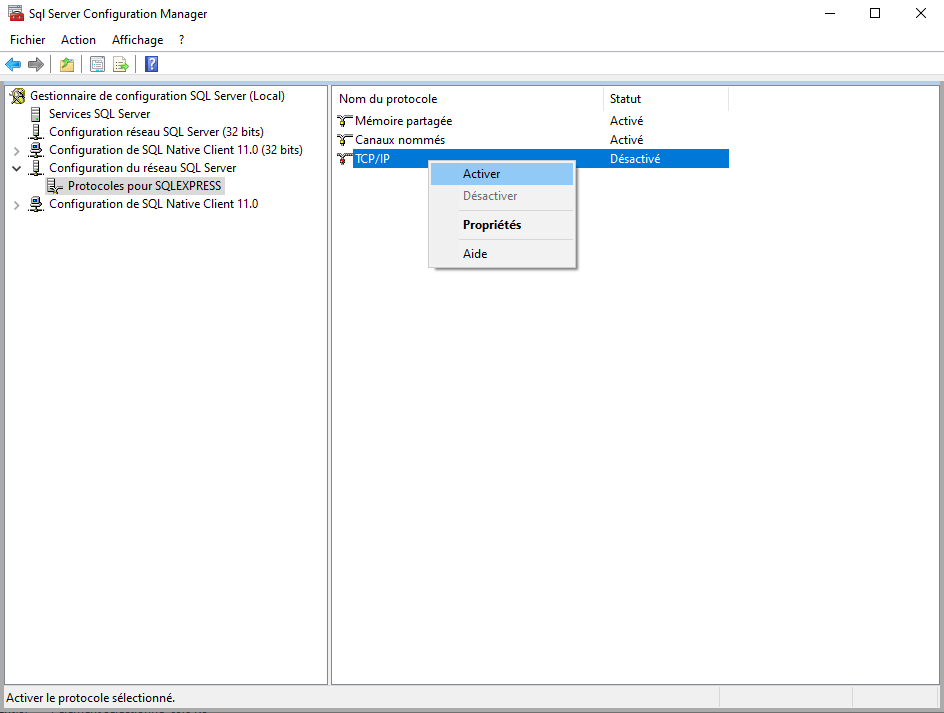This screenshot has height=713, width=944.
Task: Expand the last Configuration de SQL Native Client 11.0
Action: (x=16, y=204)
